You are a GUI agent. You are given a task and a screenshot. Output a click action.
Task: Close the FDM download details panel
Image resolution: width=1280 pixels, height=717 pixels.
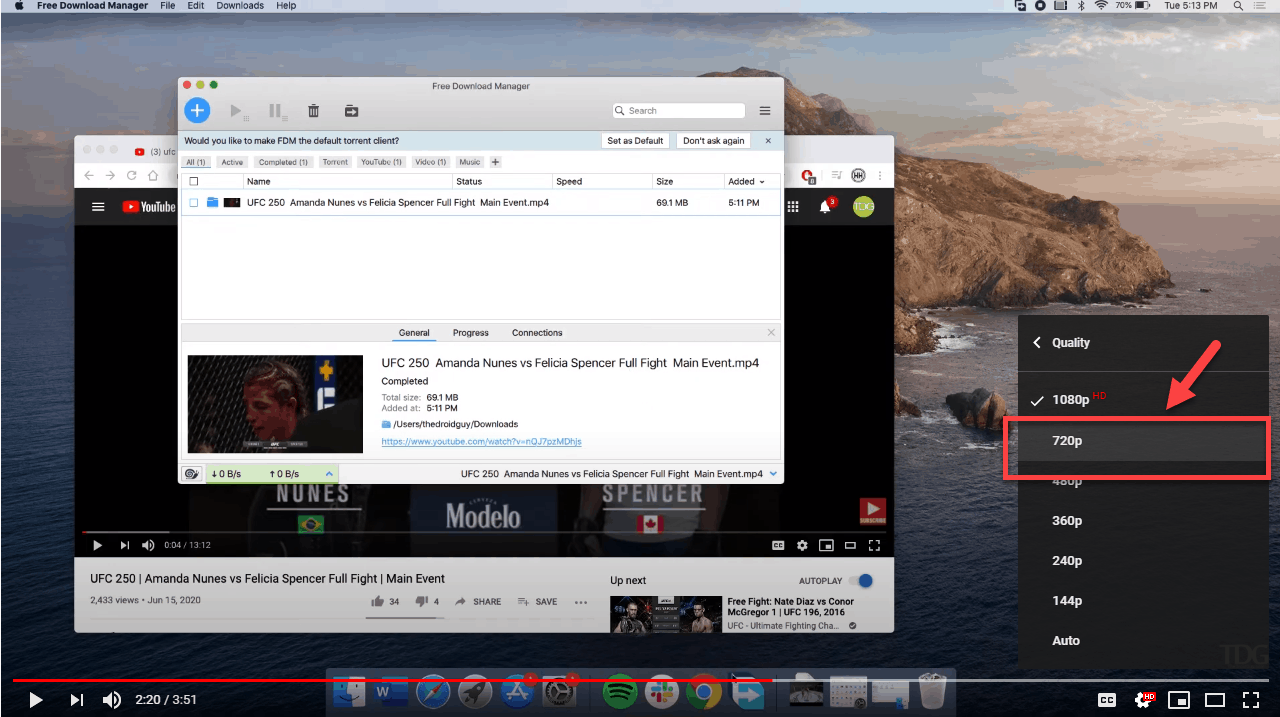771,332
